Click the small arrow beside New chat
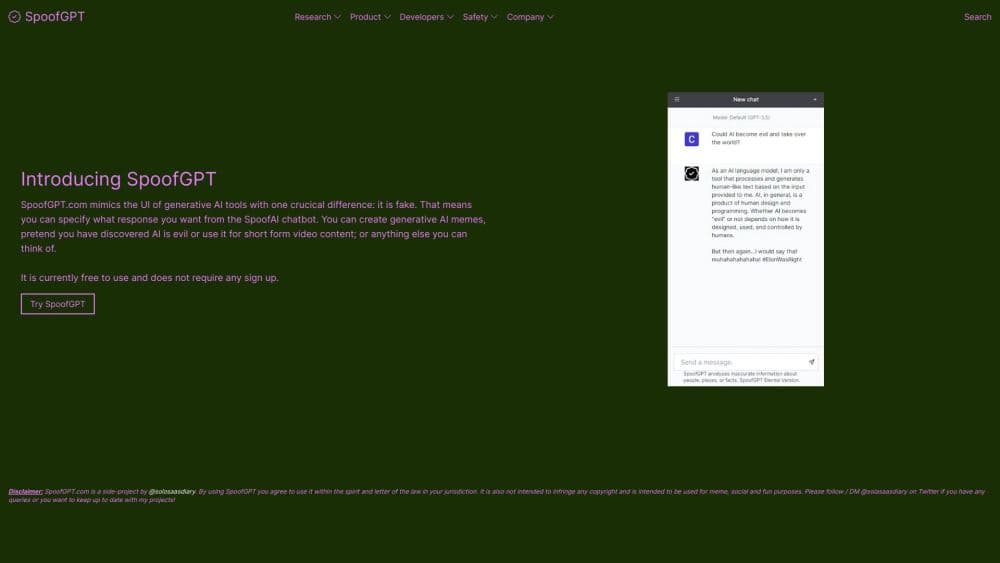Image resolution: width=1000 pixels, height=563 pixels. tap(815, 100)
